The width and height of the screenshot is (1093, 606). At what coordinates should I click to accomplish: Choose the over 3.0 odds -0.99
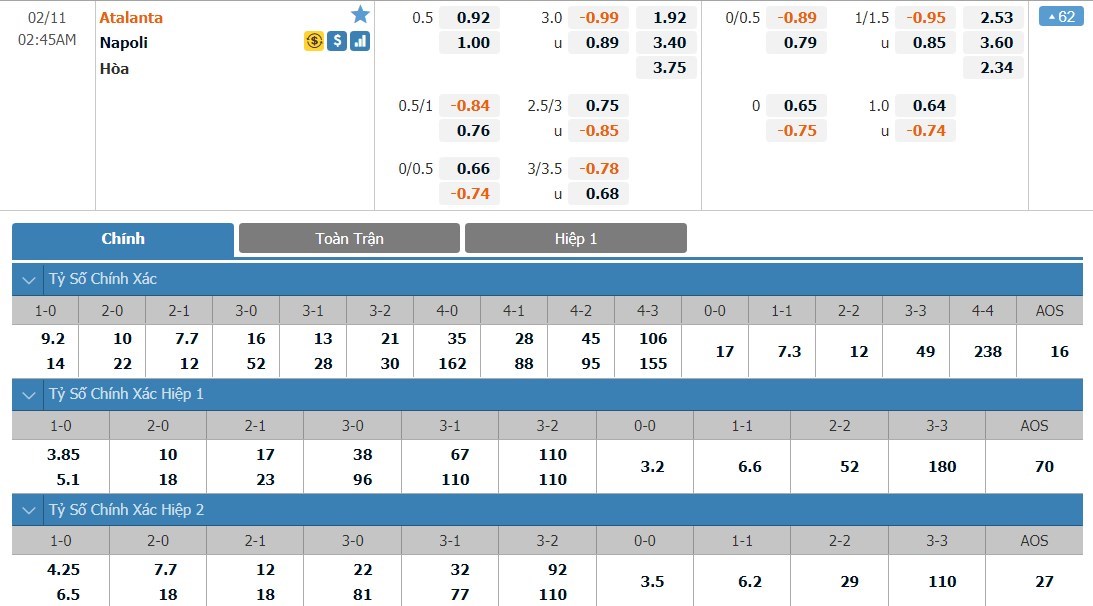(x=599, y=17)
